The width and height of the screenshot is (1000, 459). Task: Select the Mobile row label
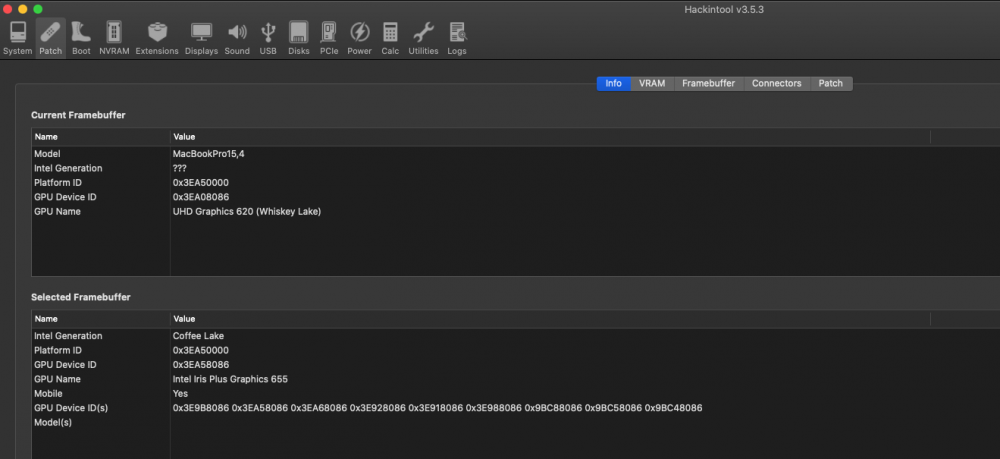(x=48, y=394)
